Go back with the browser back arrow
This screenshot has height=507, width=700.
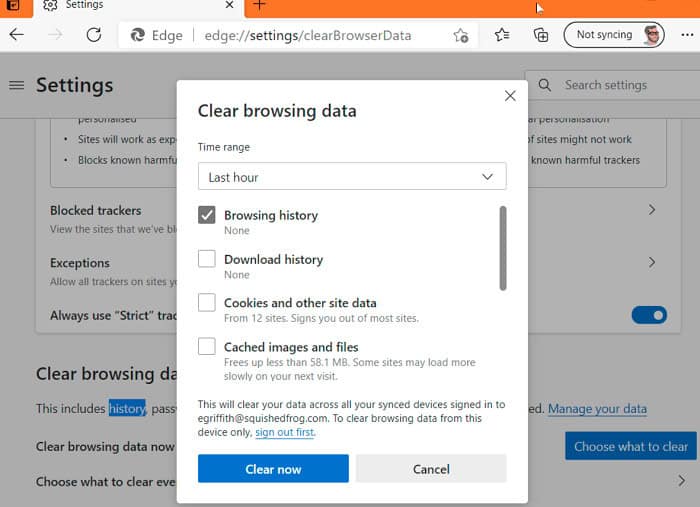17,34
